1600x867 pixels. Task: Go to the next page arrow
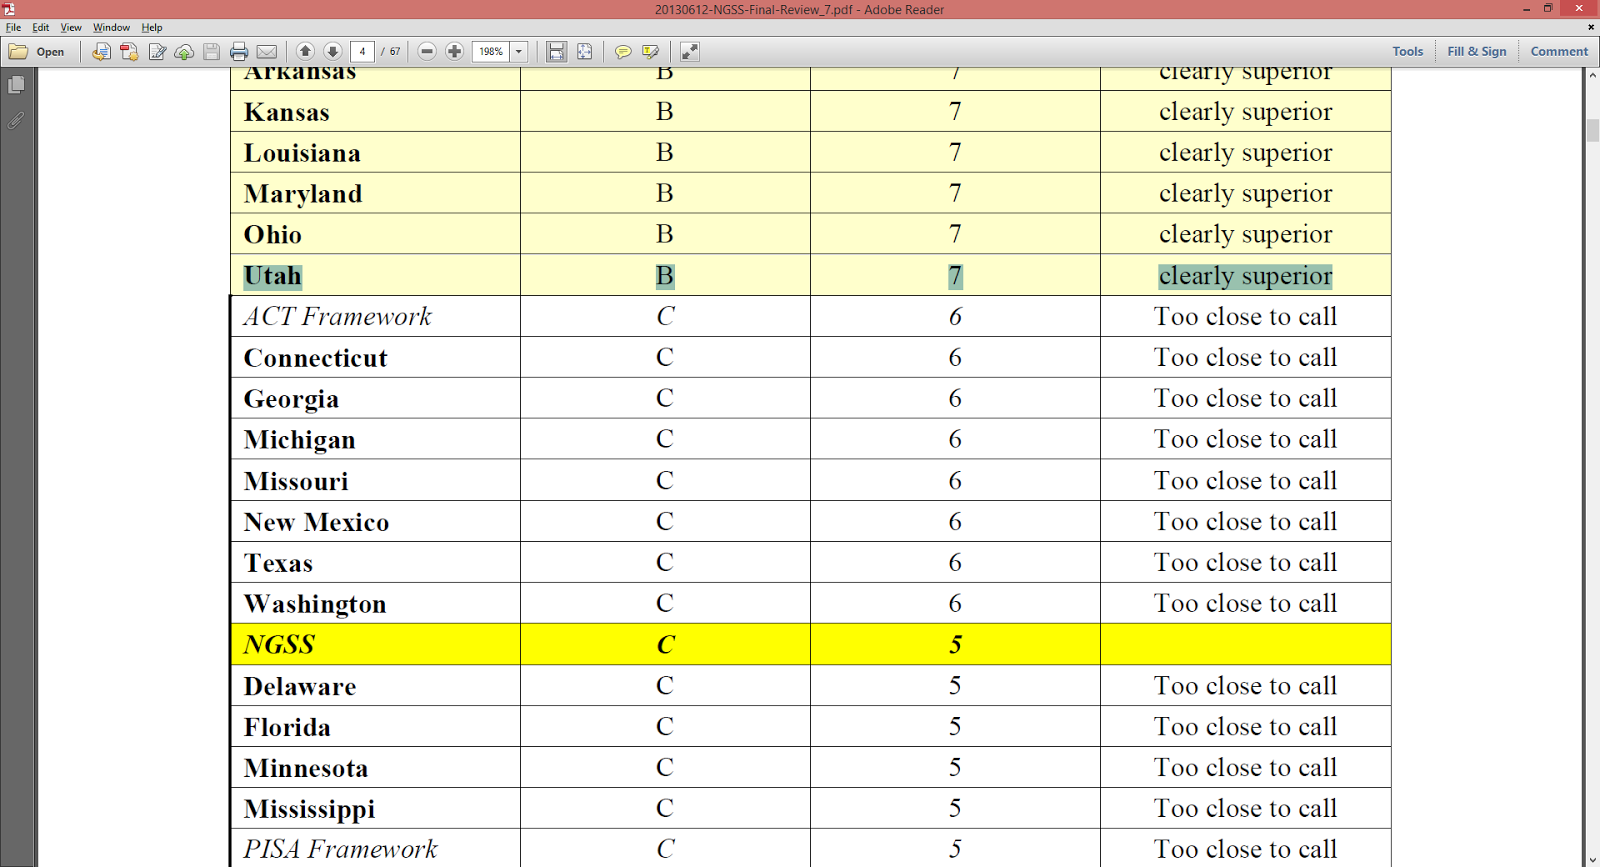[x=333, y=52]
